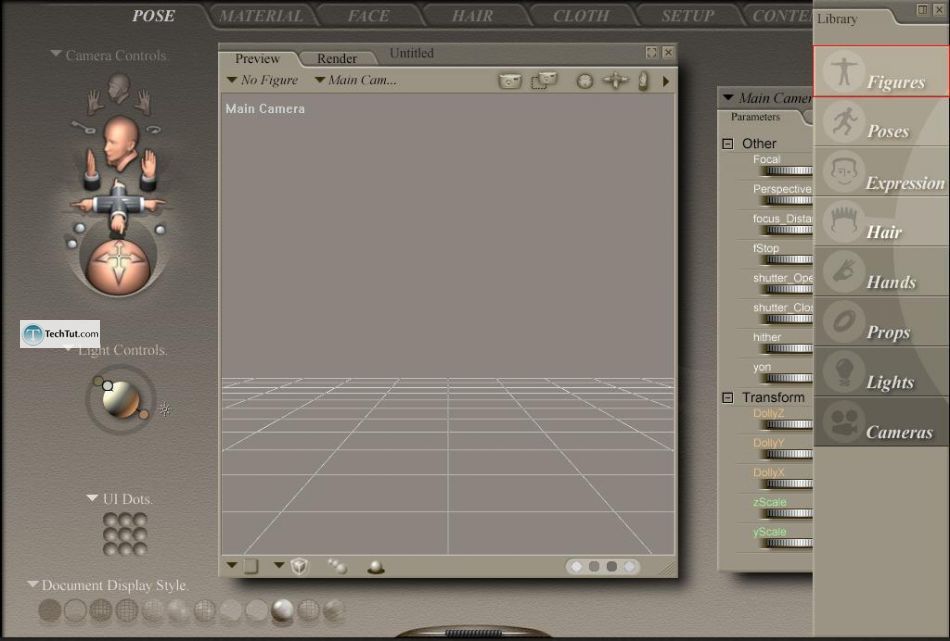The width and height of the screenshot is (950, 641).
Task: Select the Right Hand Camera icon
Action: click(x=143, y=102)
